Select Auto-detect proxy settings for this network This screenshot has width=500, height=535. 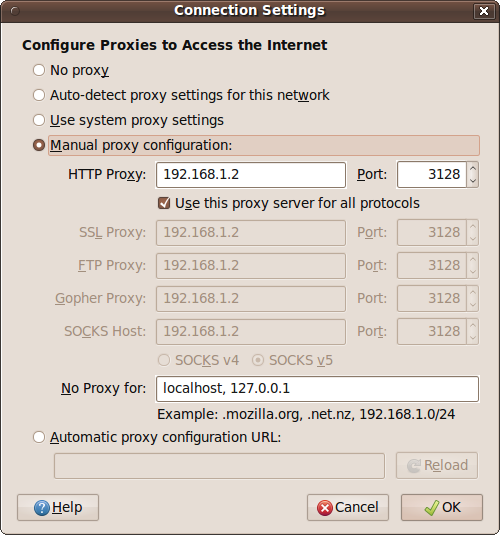[39, 95]
